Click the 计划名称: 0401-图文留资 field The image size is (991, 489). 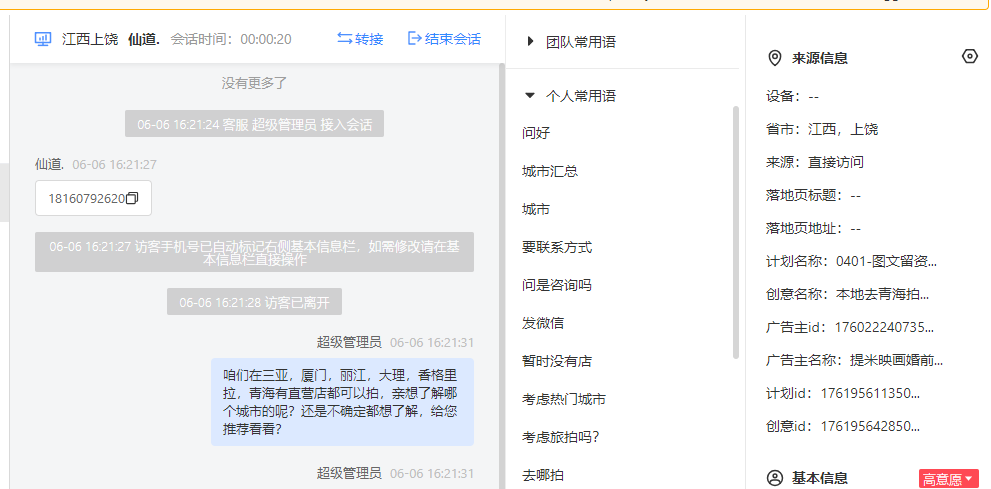[851, 261]
